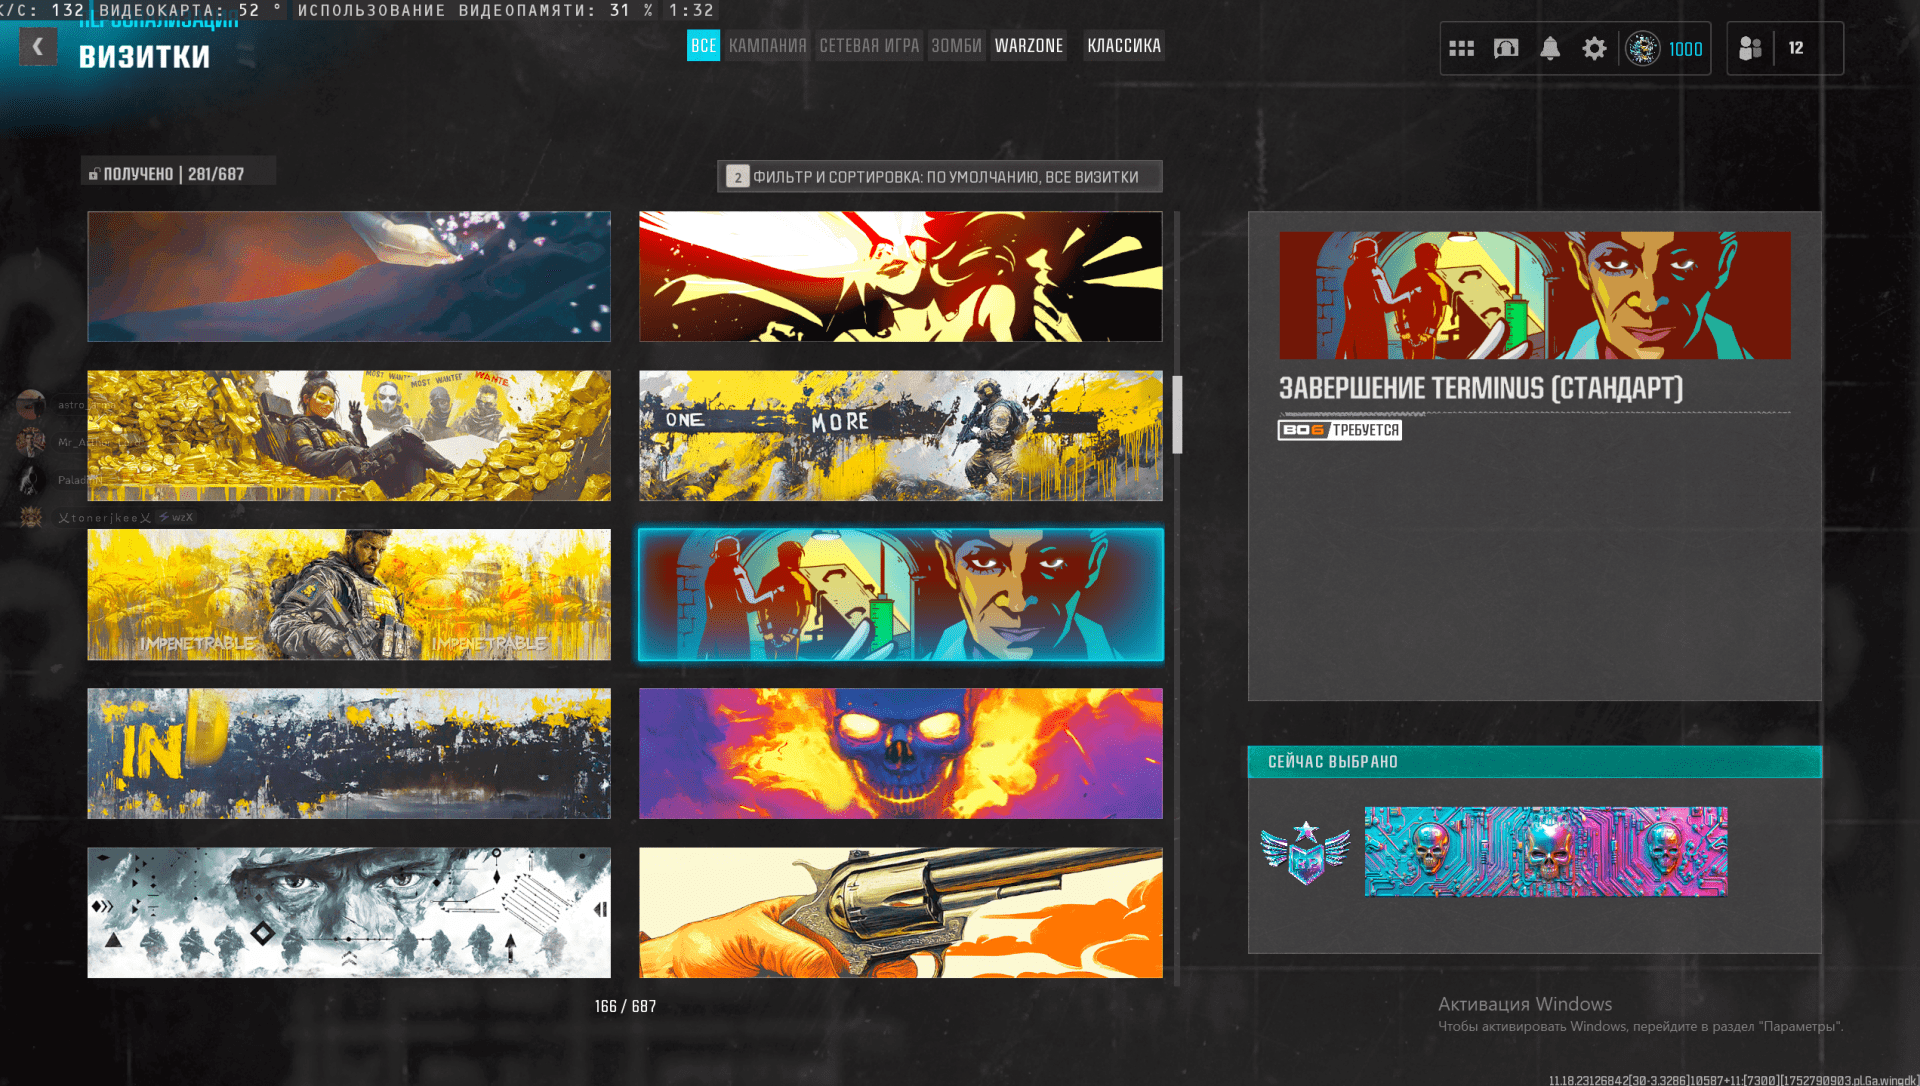Switch to the ЗОМБИ tab
Screen dimensions: 1920x1086
[x=956, y=46]
